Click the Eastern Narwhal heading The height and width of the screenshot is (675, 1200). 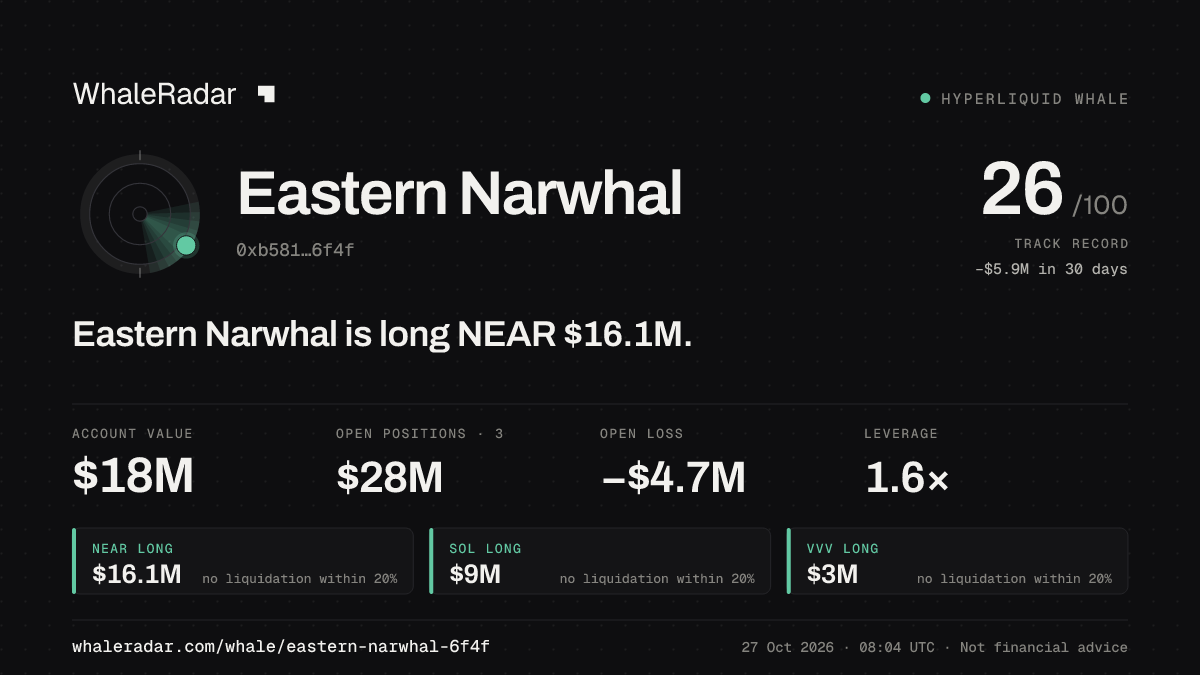[460, 192]
